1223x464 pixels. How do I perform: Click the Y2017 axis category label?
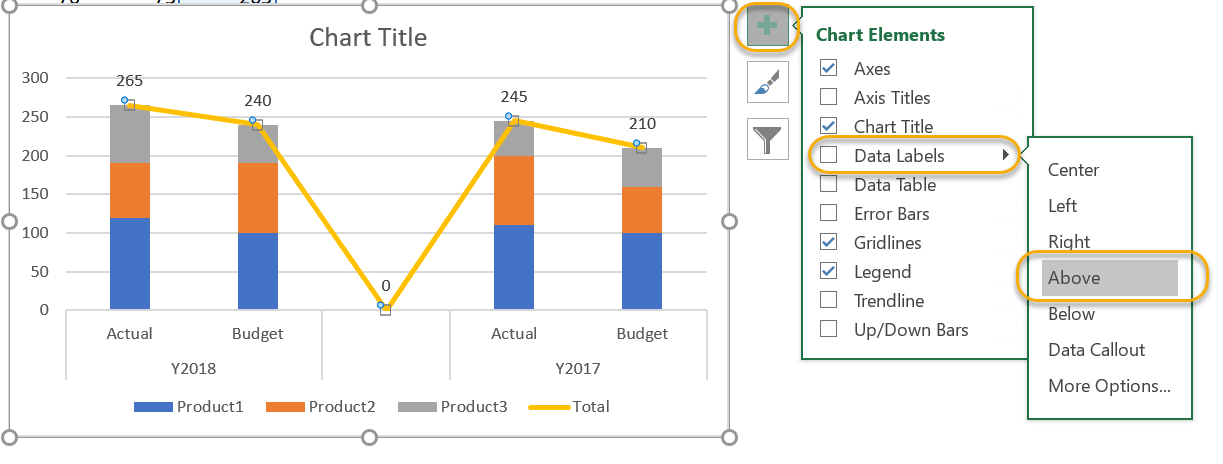pos(578,368)
